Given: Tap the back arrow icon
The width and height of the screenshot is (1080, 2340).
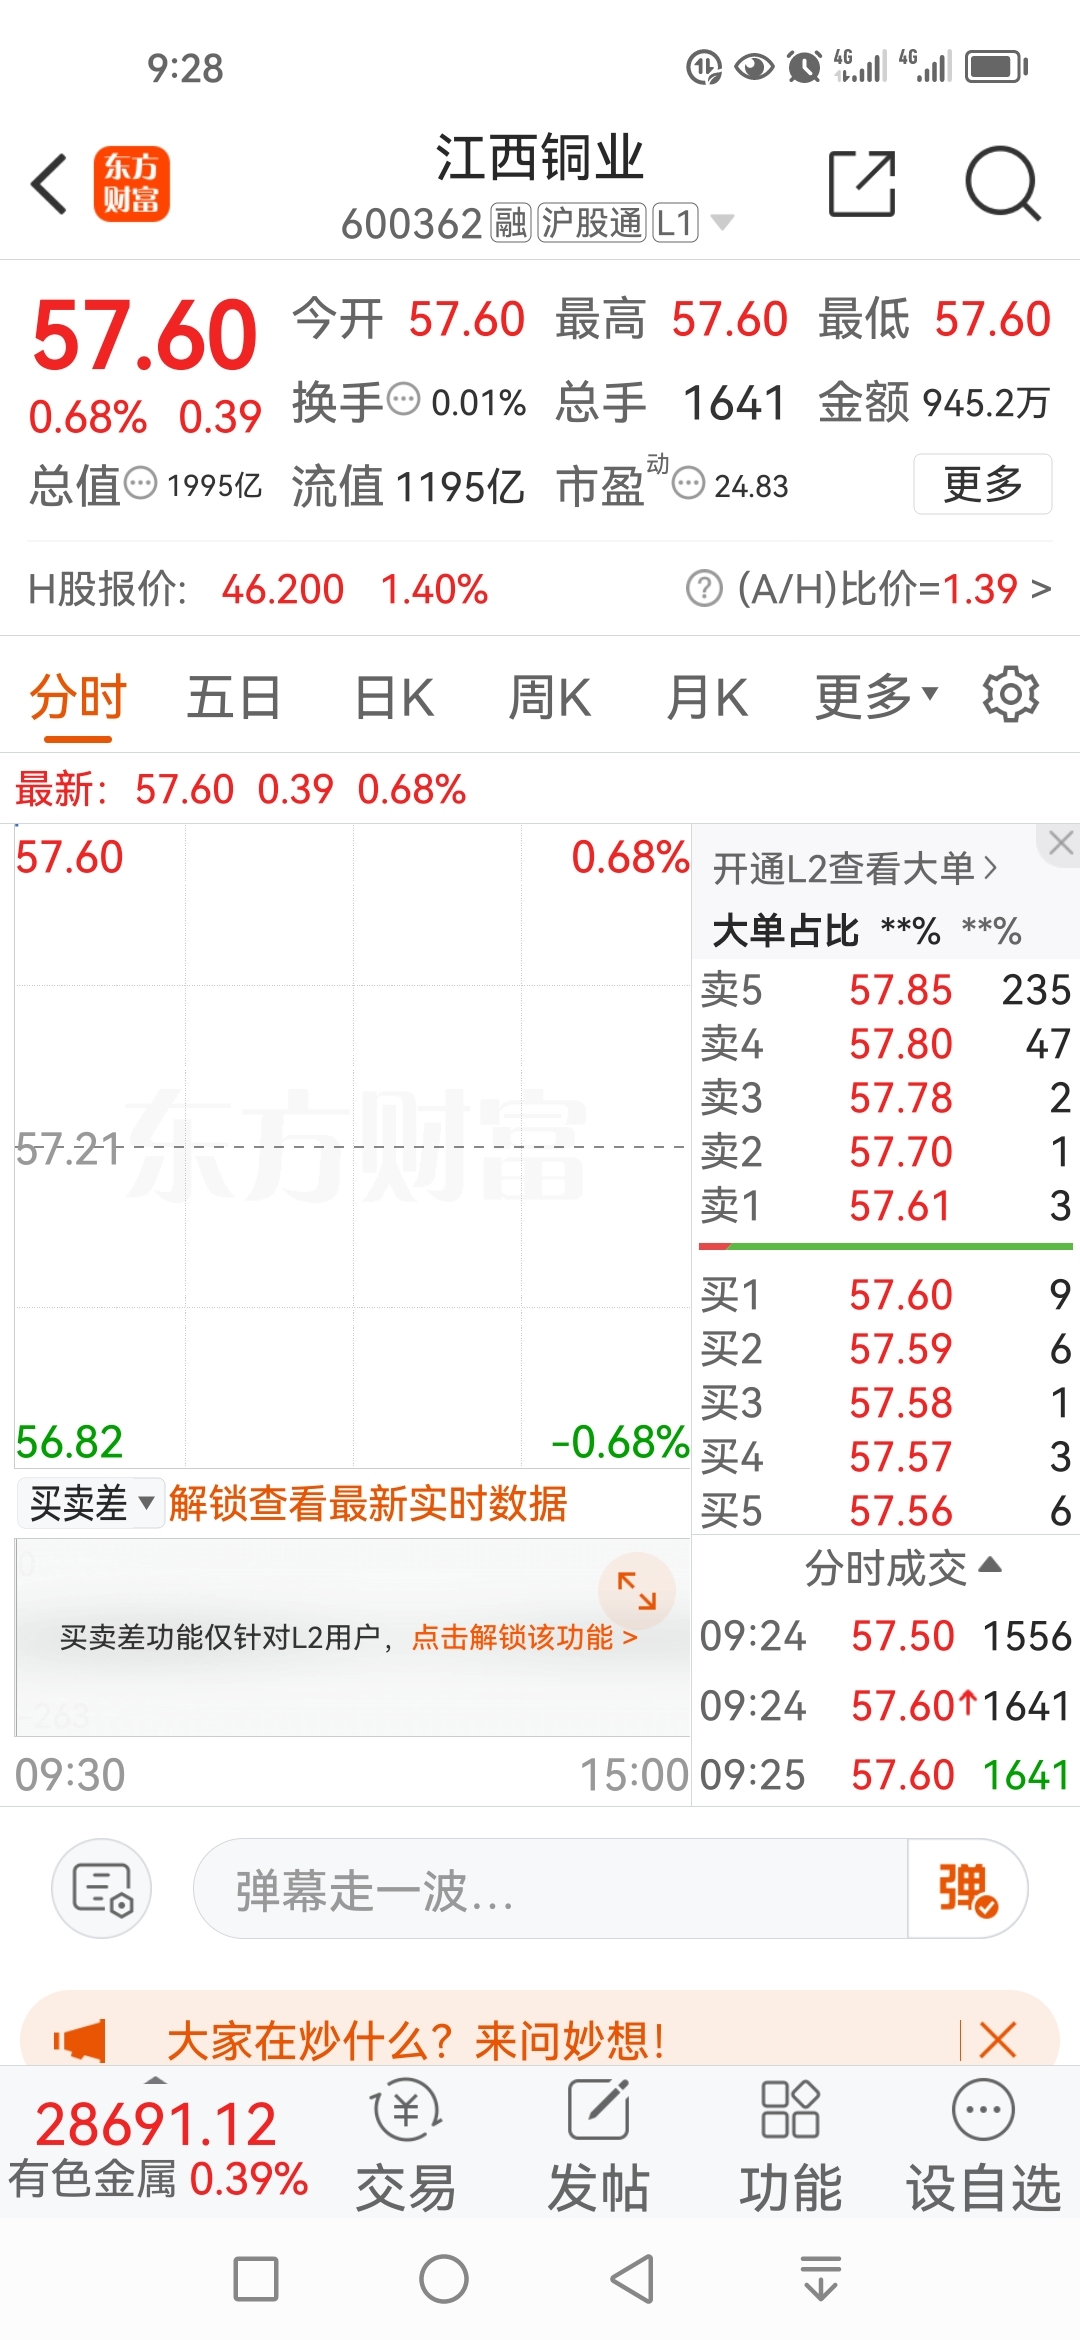Looking at the screenshot, I should tap(49, 184).
